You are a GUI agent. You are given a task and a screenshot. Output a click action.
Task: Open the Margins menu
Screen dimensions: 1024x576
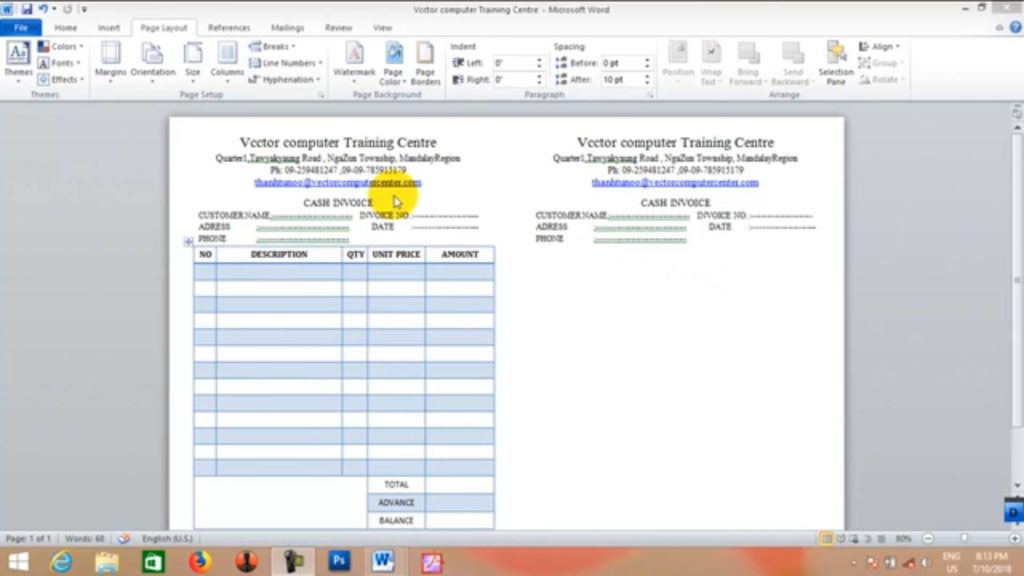pyautogui.click(x=110, y=63)
